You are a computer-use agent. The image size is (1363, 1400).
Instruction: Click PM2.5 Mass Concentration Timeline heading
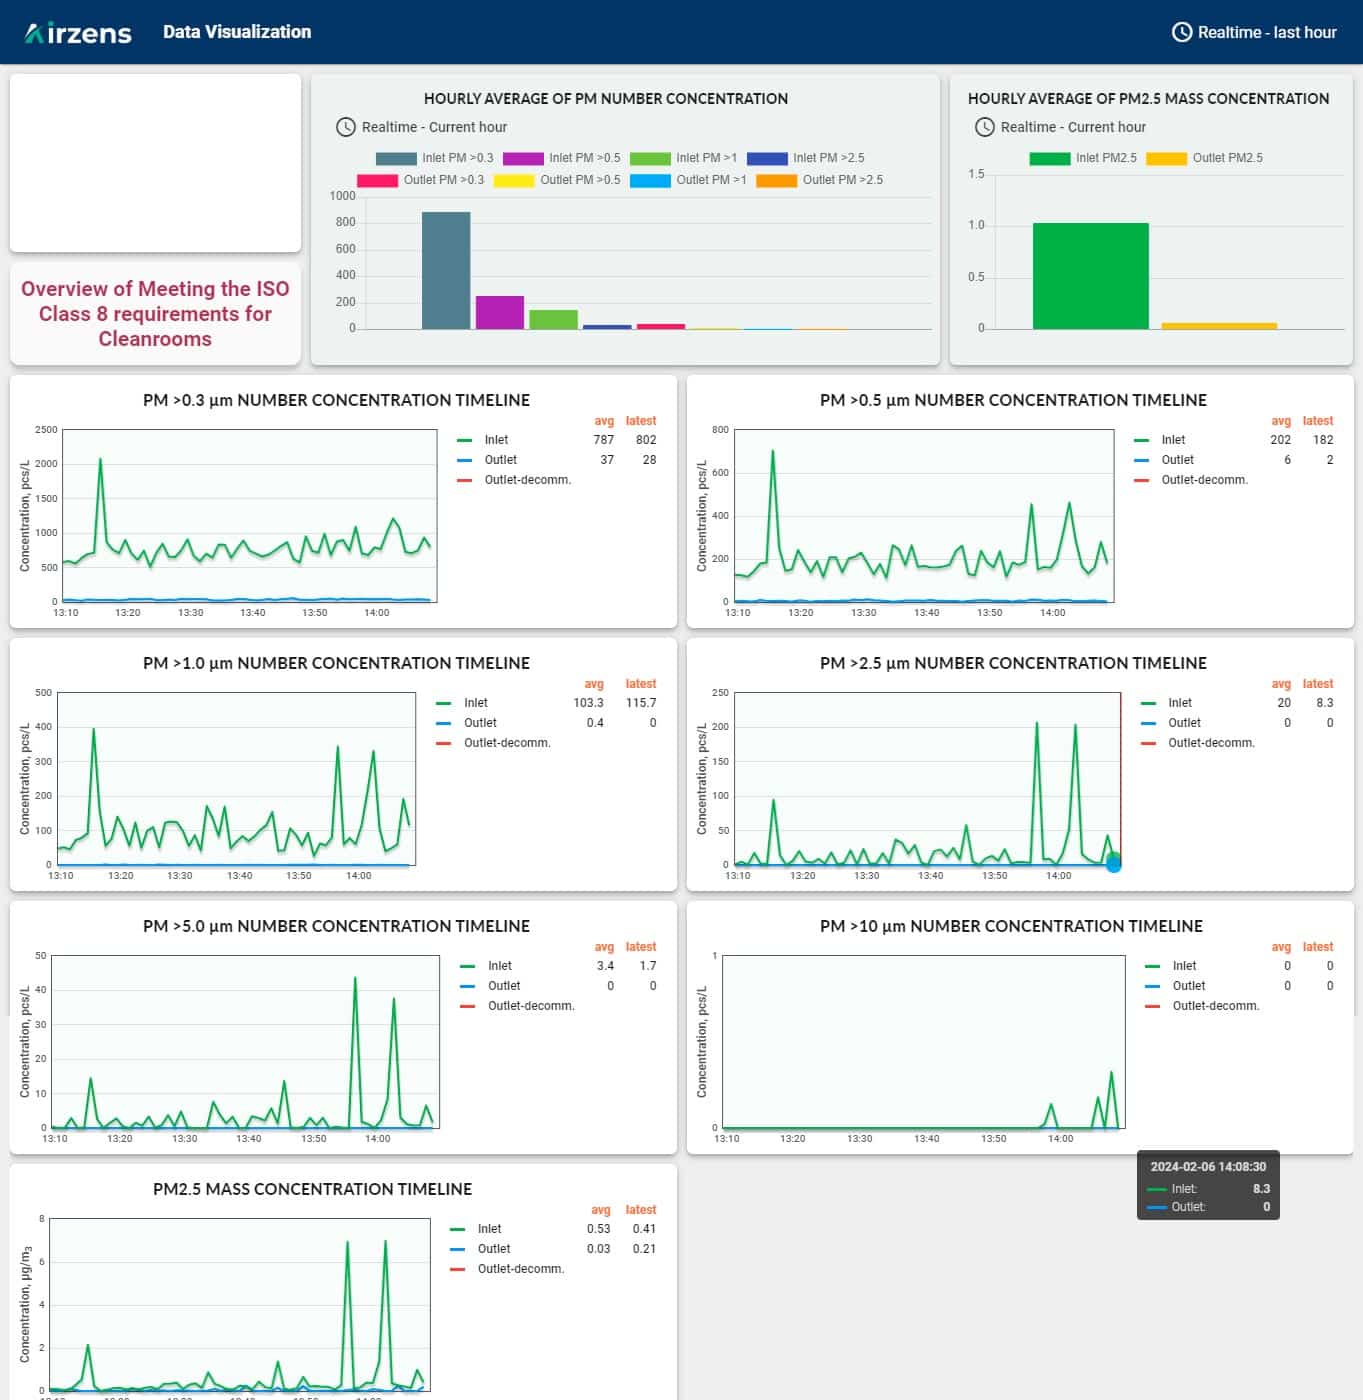click(312, 1189)
